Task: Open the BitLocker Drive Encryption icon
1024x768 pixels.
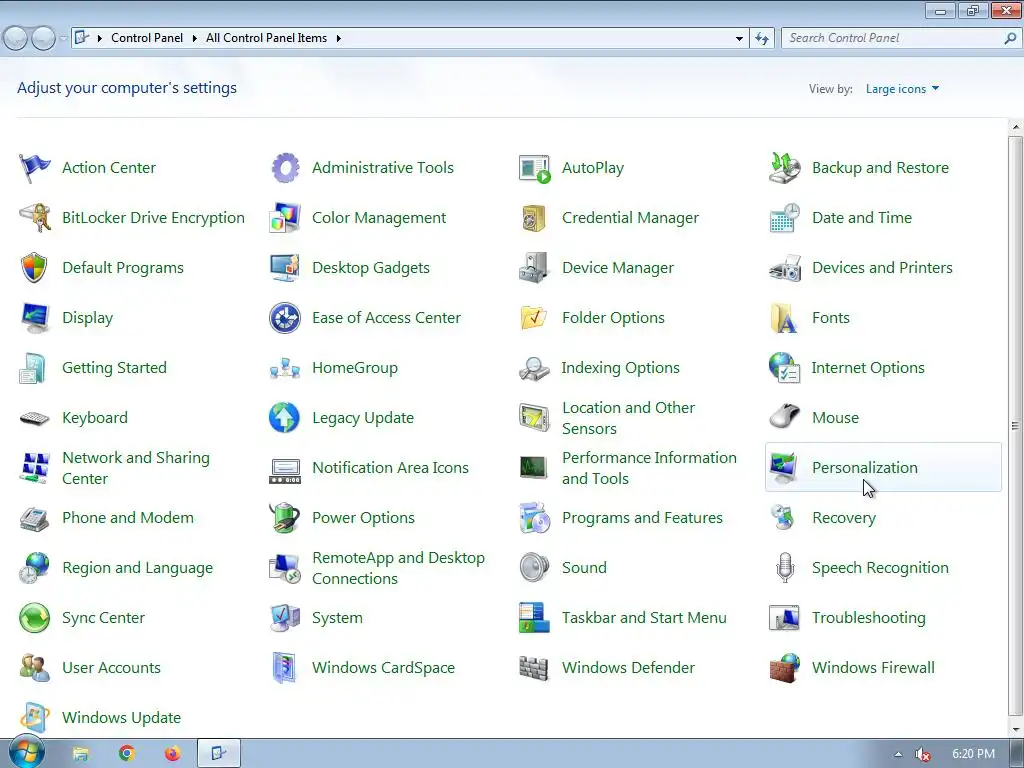Action: click(34, 217)
